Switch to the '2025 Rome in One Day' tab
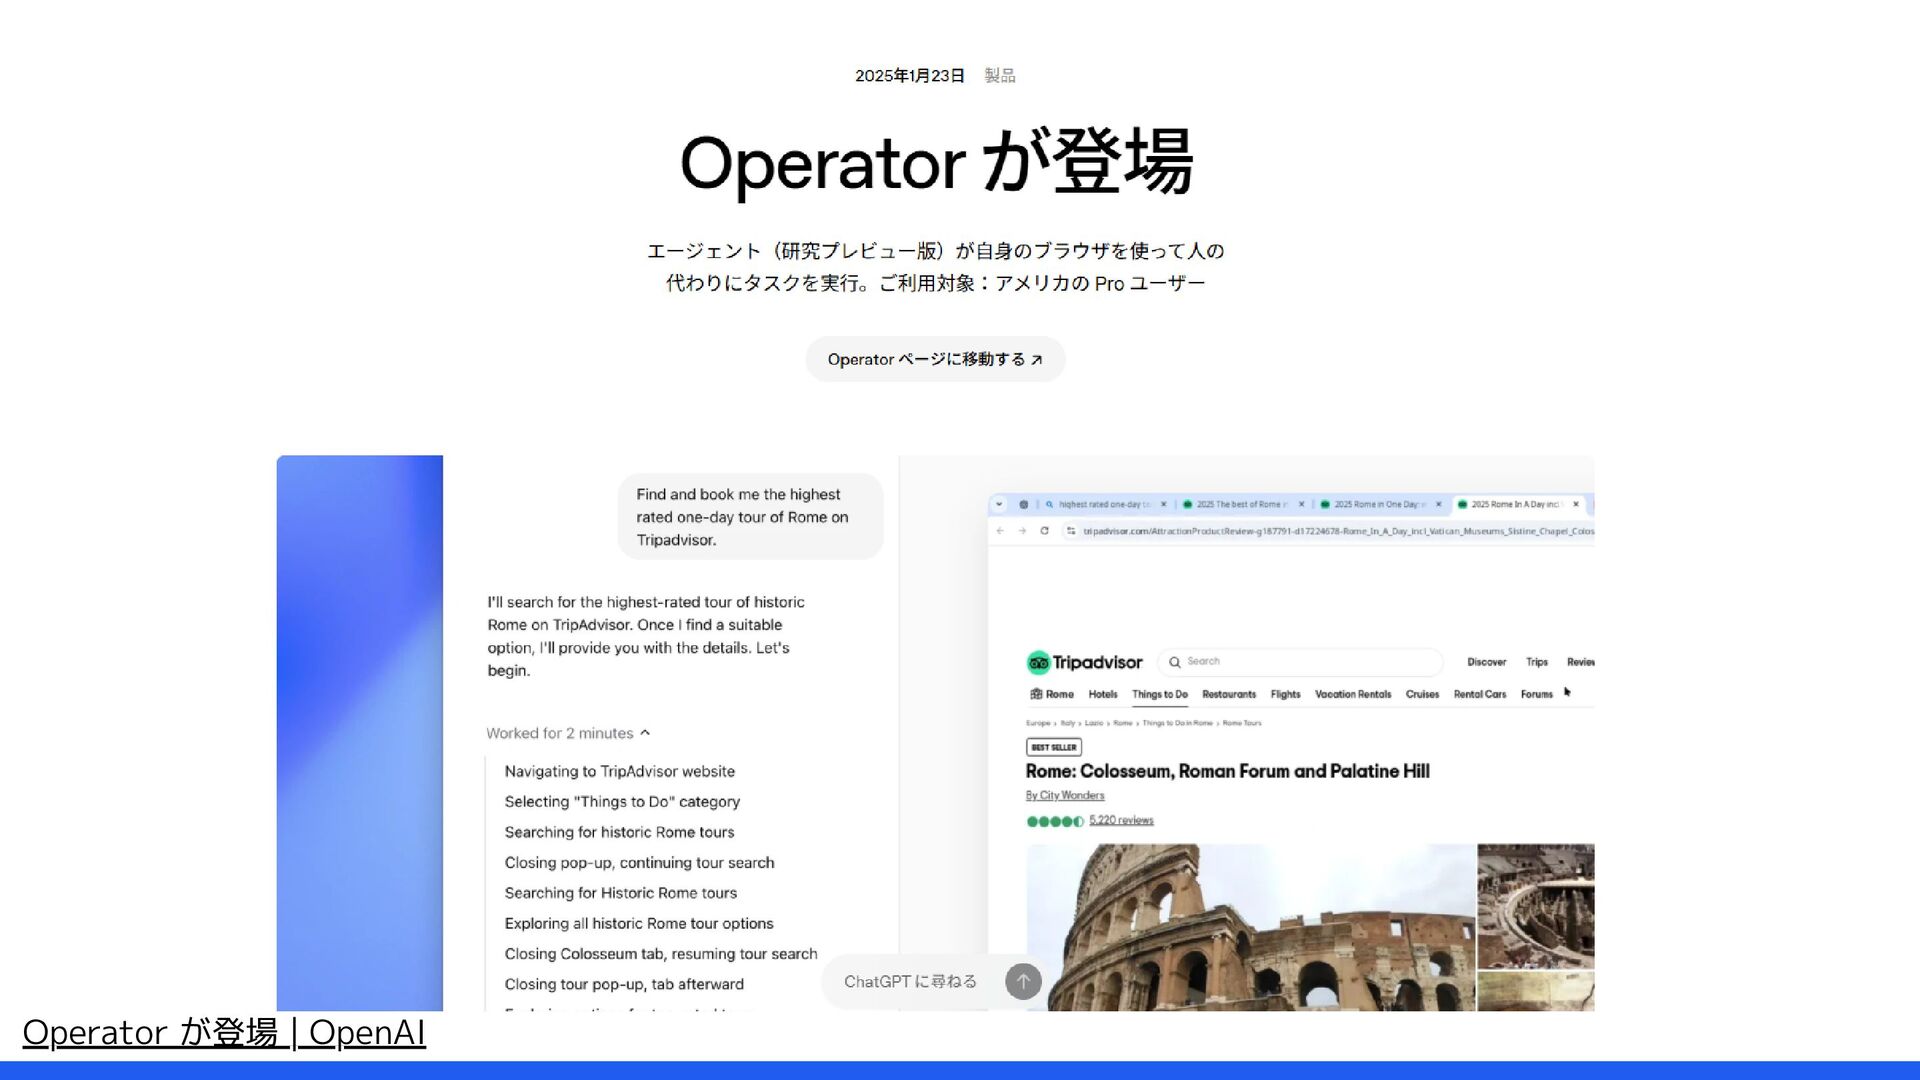 click(x=1375, y=505)
